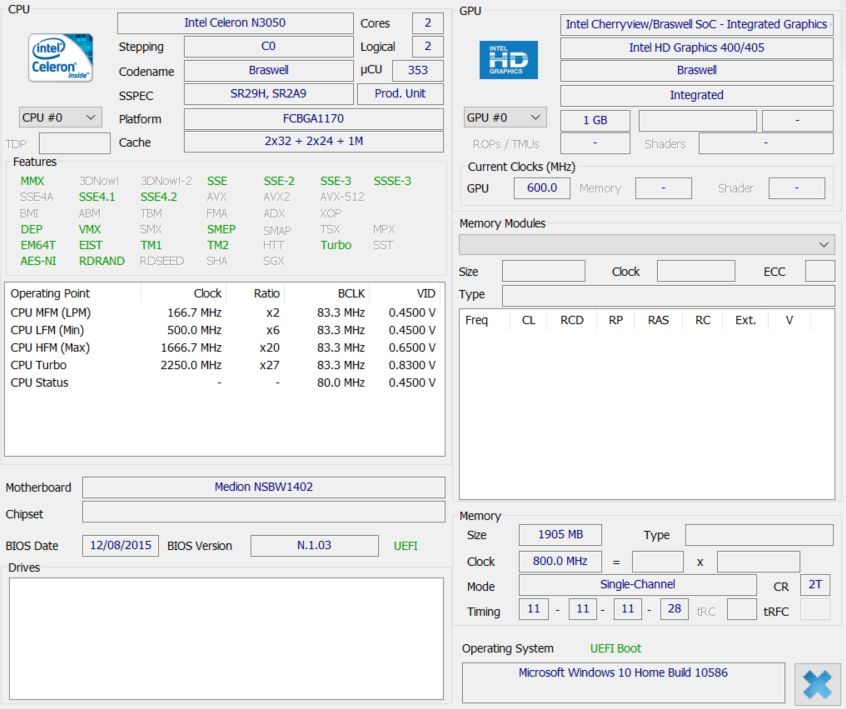846x709 pixels.
Task: Click the Intel Celeron inside logo
Action: click(61, 58)
